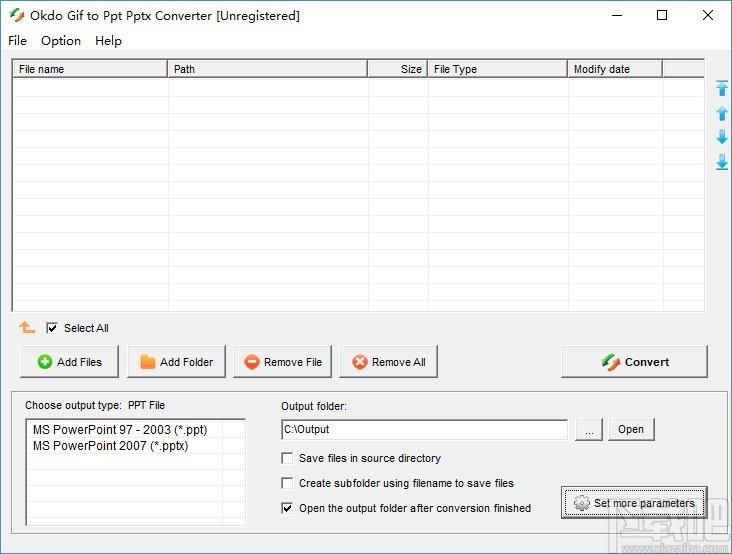This screenshot has height=554, width=732.
Task: Click the Add Files button
Action: point(70,362)
